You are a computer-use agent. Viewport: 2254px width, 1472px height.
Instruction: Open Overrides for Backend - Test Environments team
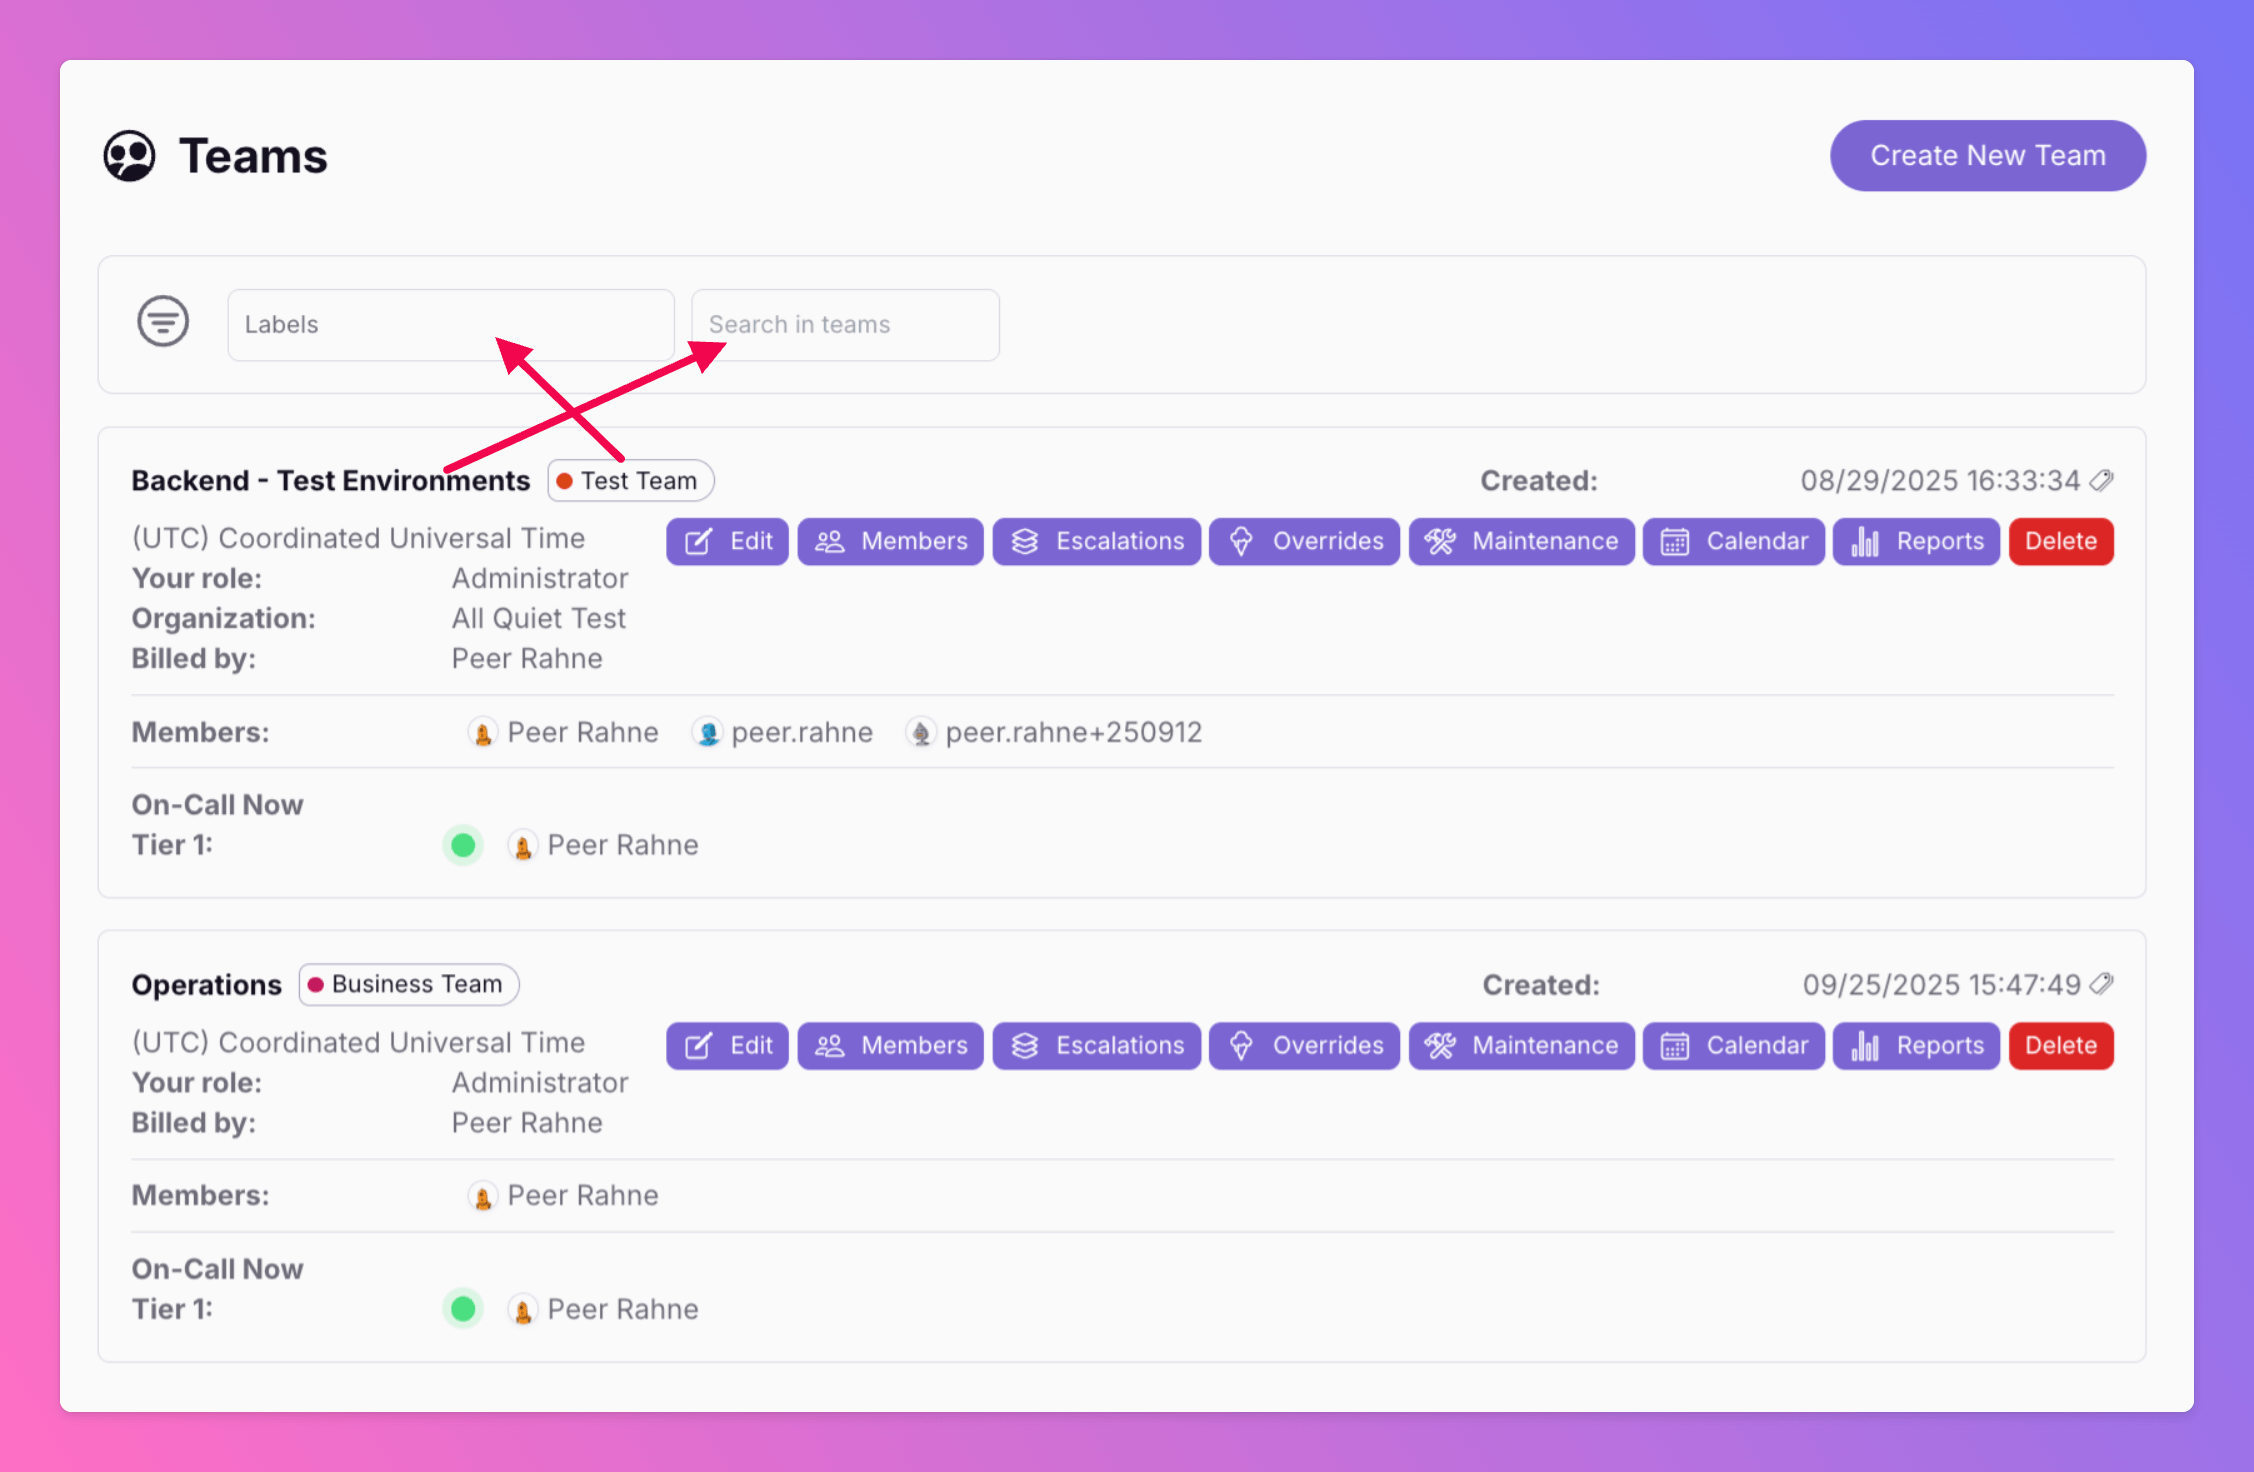point(1304,542)
